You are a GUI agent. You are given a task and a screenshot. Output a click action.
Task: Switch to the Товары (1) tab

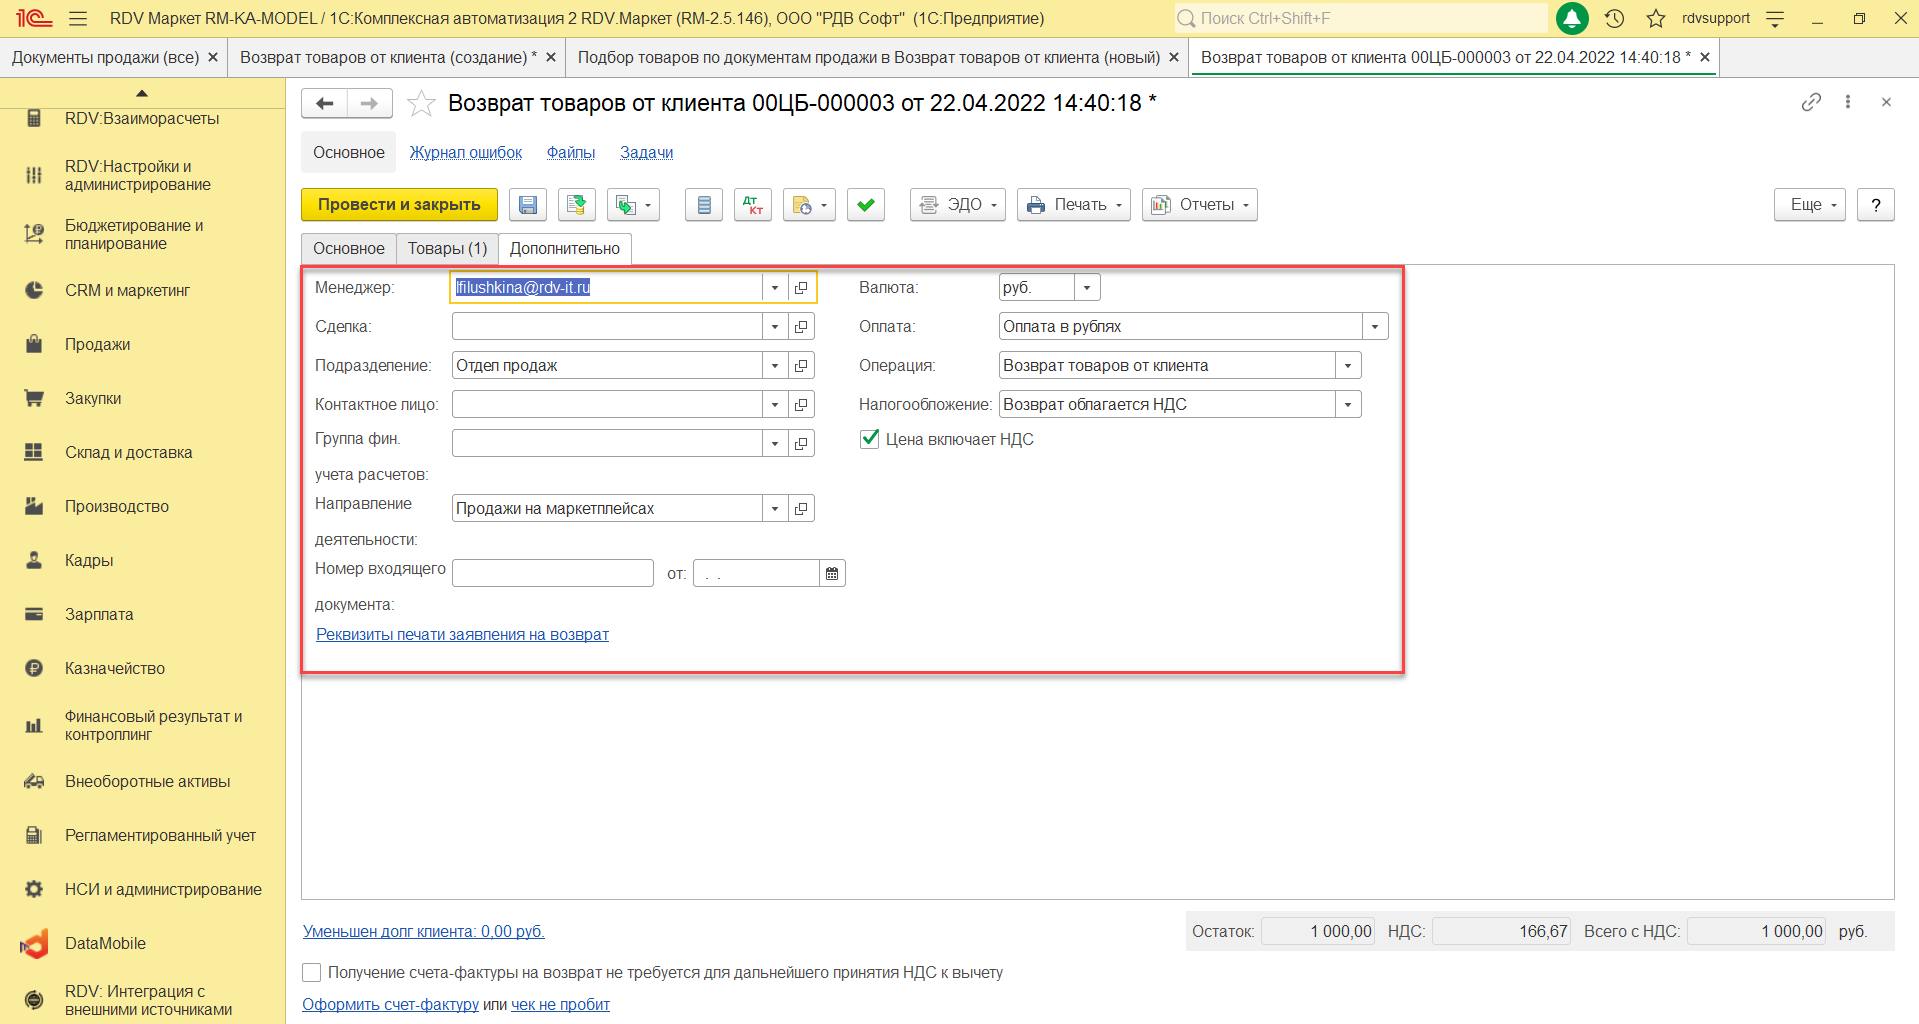click(x=447, y=248)
